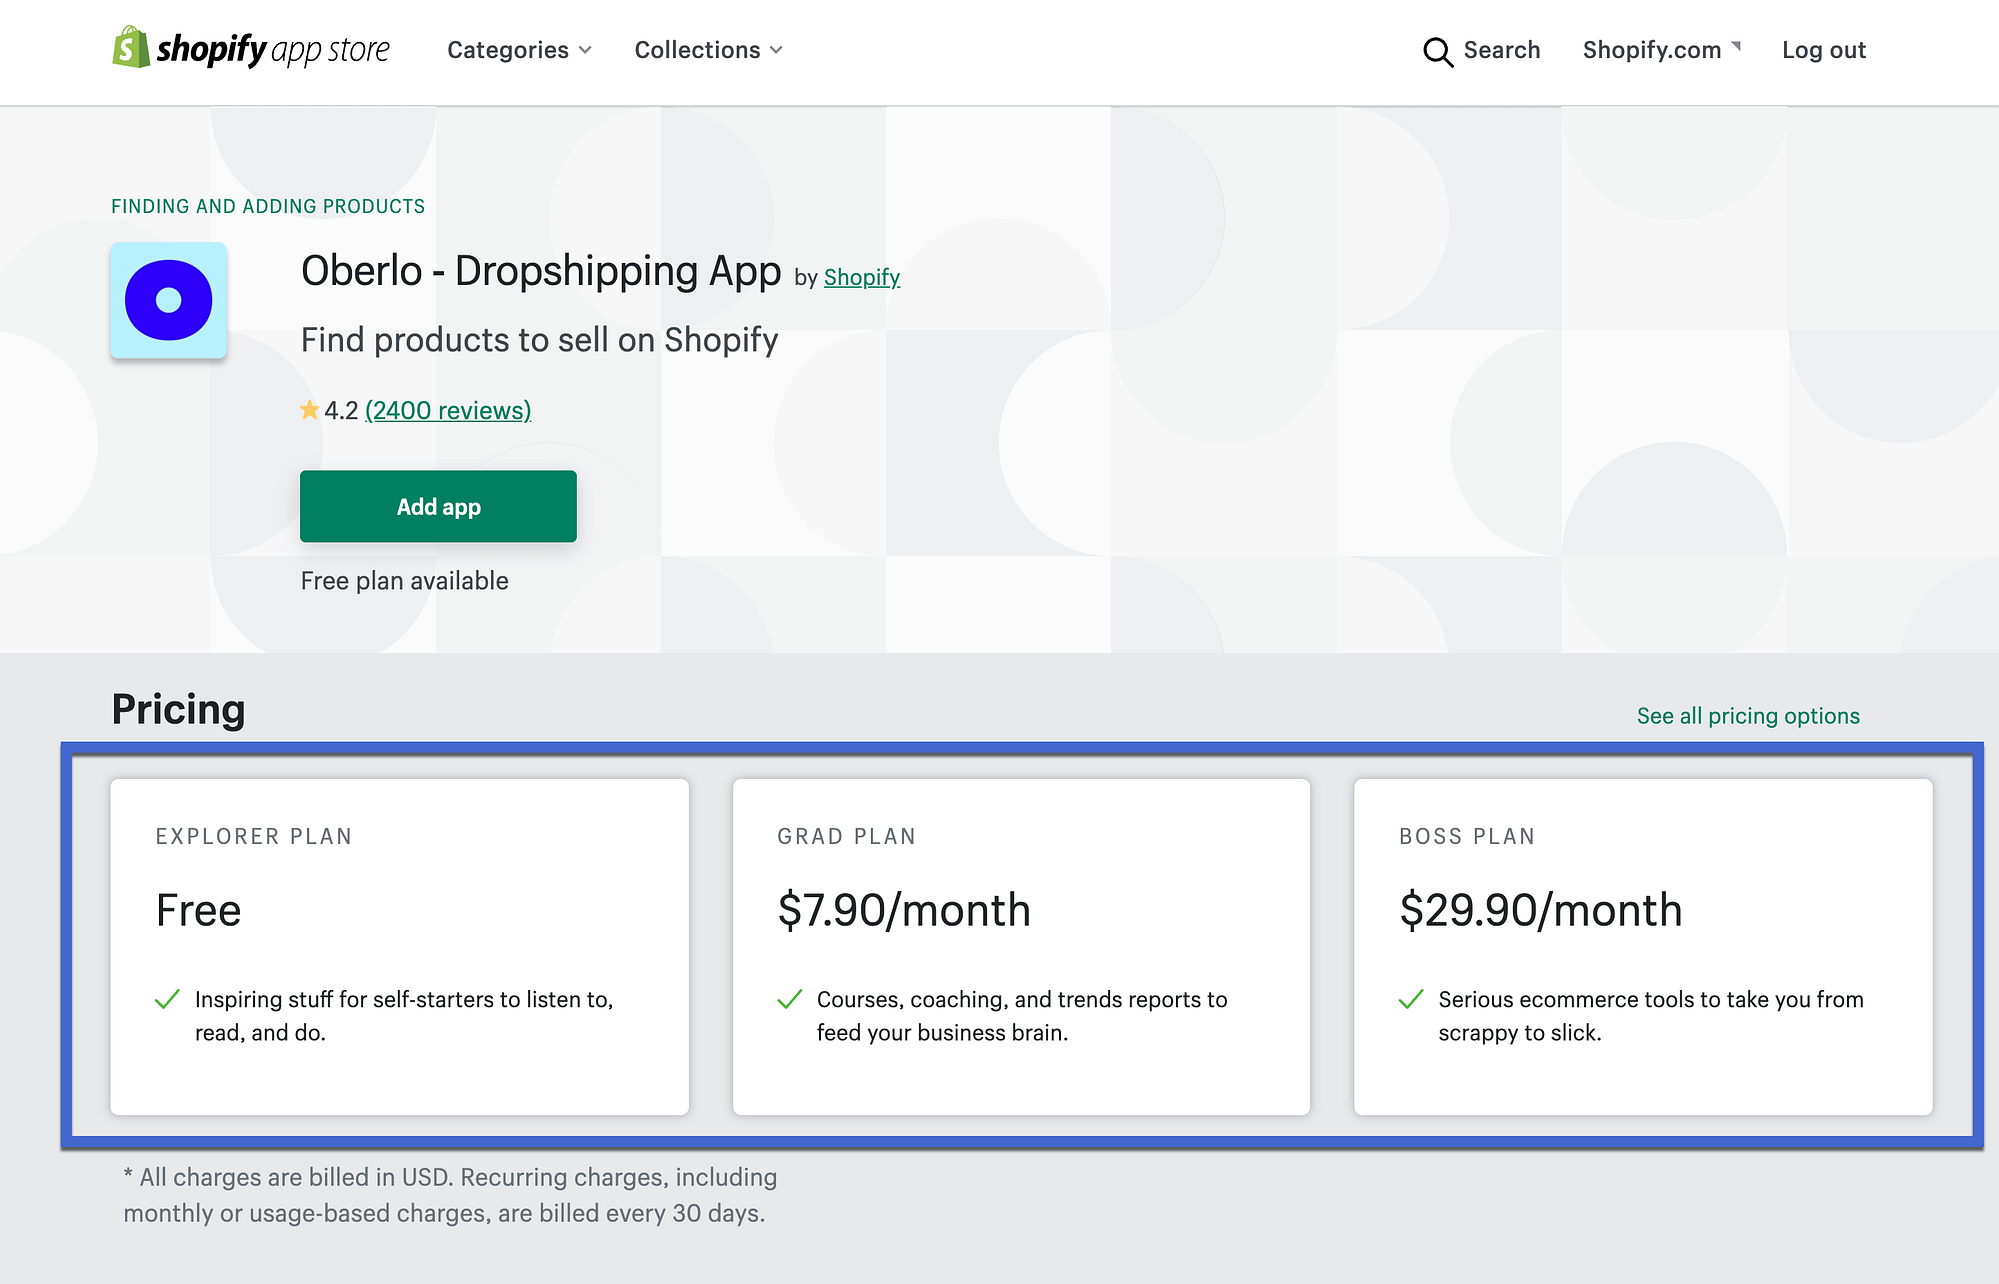Click the FINDING AND ADDING PRODUCTS label
Screen dimensions: 1999x1284
pyautogui.click(x=268, y=205)
